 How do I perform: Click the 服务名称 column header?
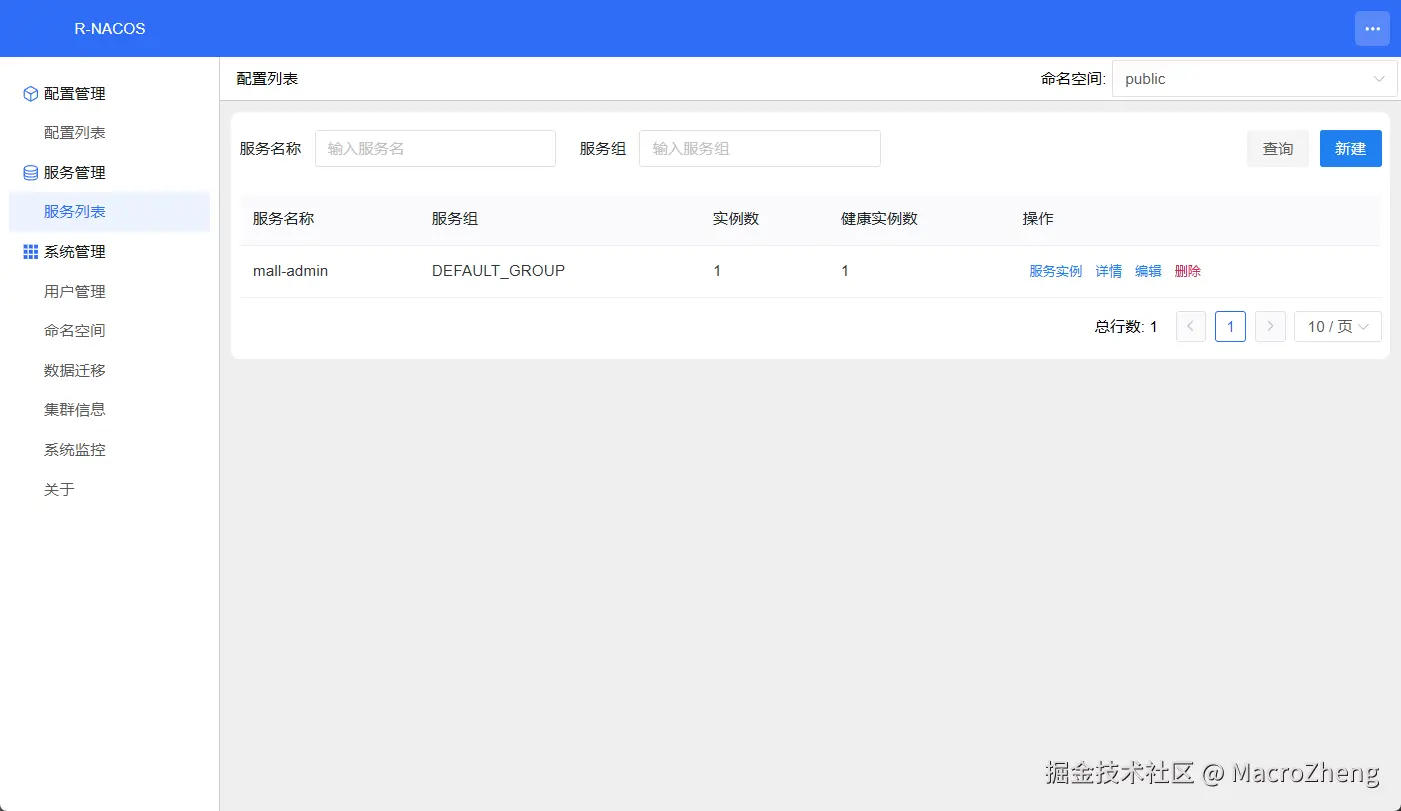[283, 219]
